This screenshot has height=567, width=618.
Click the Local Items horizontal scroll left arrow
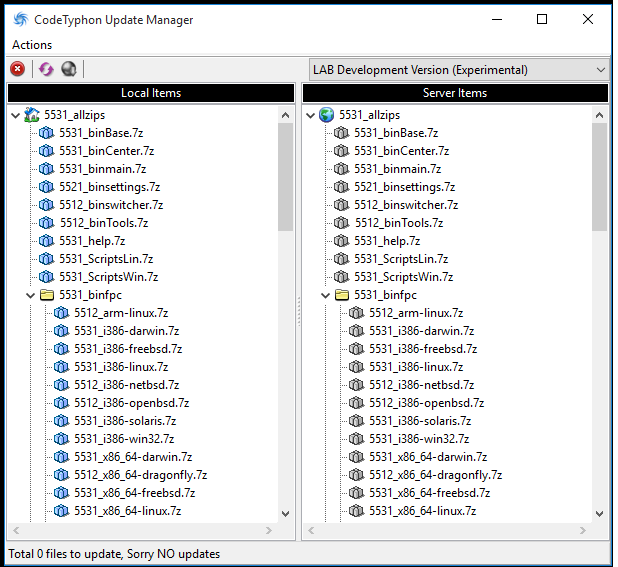coord(16,531)
